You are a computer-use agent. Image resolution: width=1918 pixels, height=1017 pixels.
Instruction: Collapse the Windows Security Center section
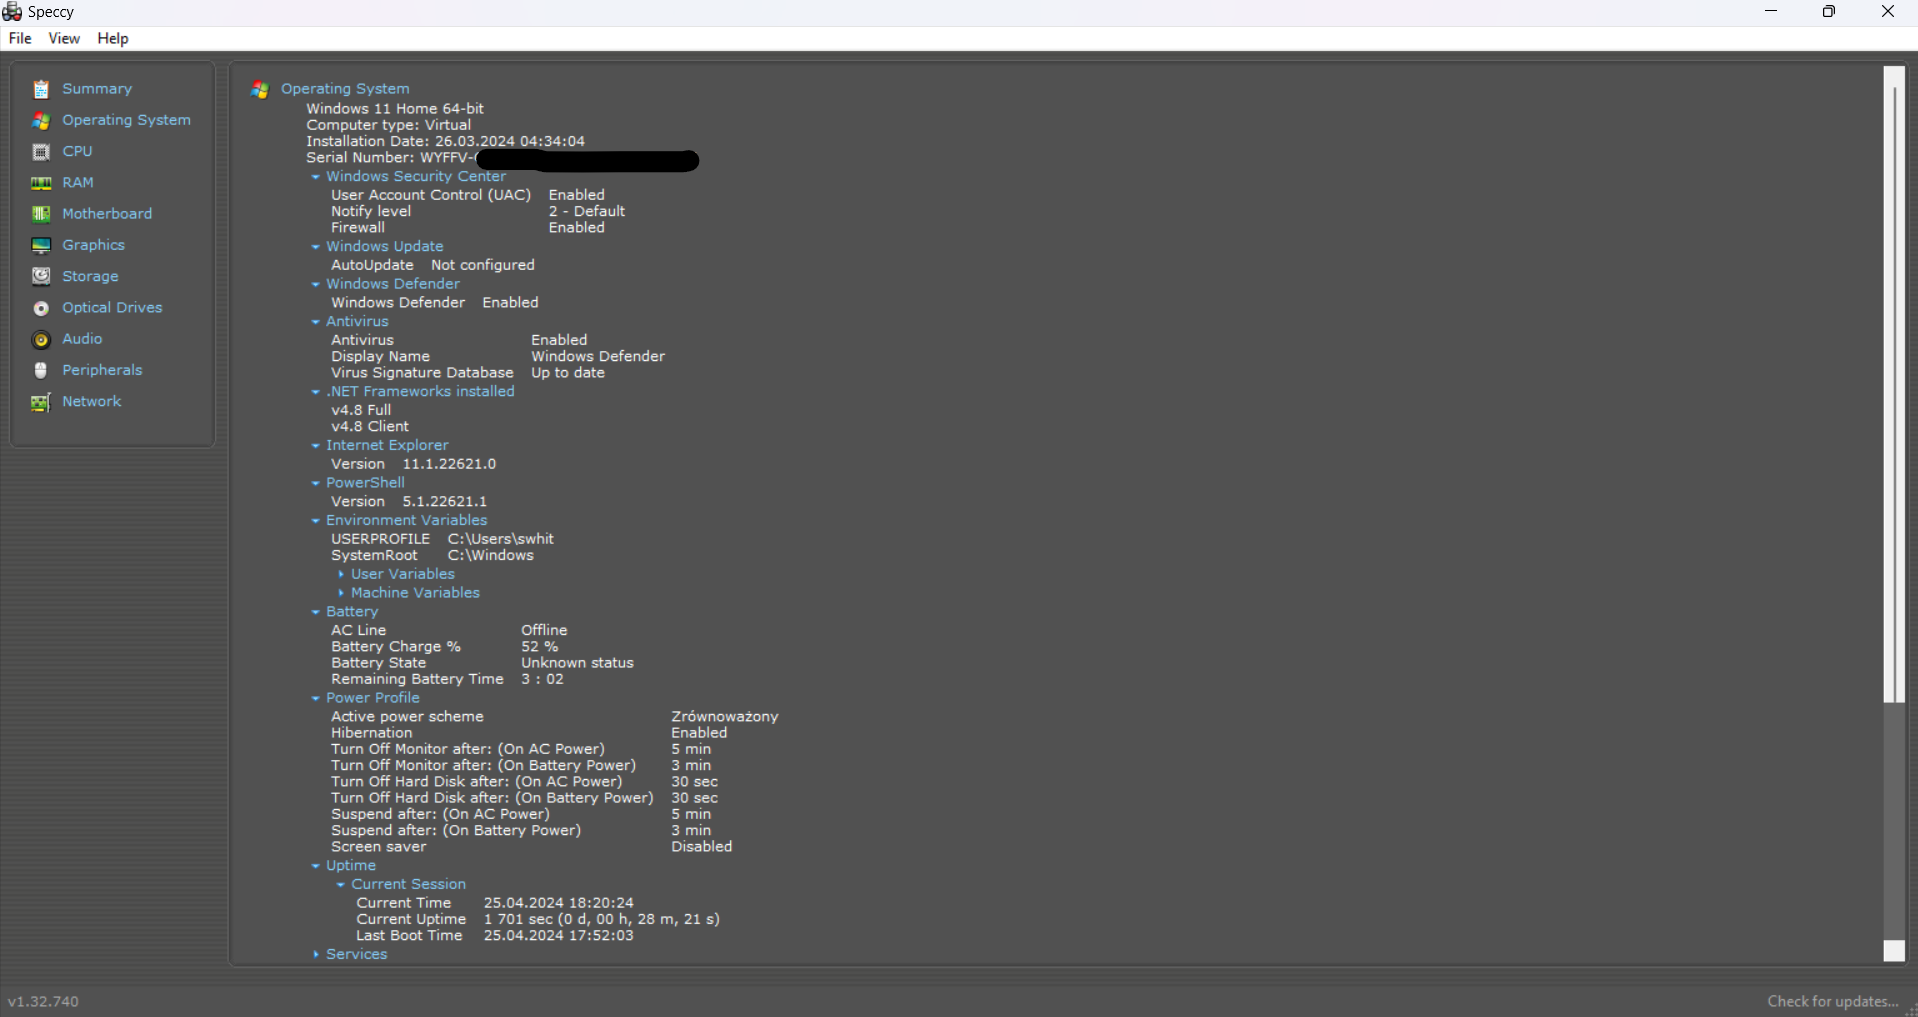click(316, 177)
